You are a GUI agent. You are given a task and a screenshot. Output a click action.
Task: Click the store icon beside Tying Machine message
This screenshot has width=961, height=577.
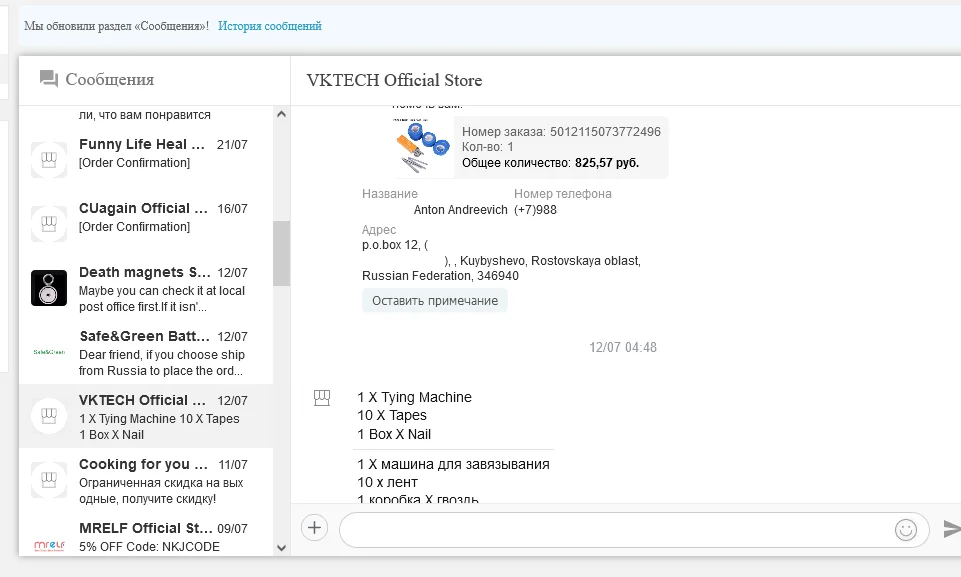pos(322,398)
